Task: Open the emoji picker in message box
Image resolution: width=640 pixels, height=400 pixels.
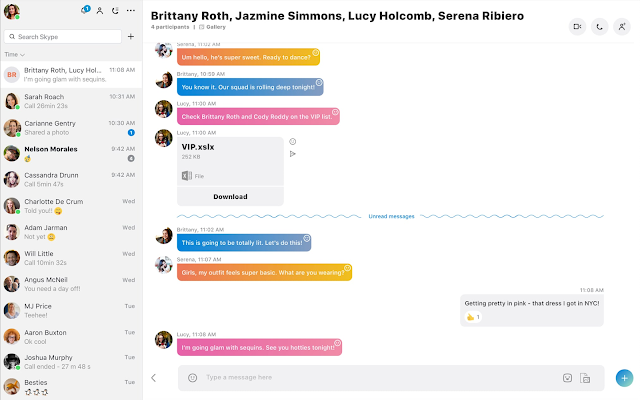Action: click(192, 378)
